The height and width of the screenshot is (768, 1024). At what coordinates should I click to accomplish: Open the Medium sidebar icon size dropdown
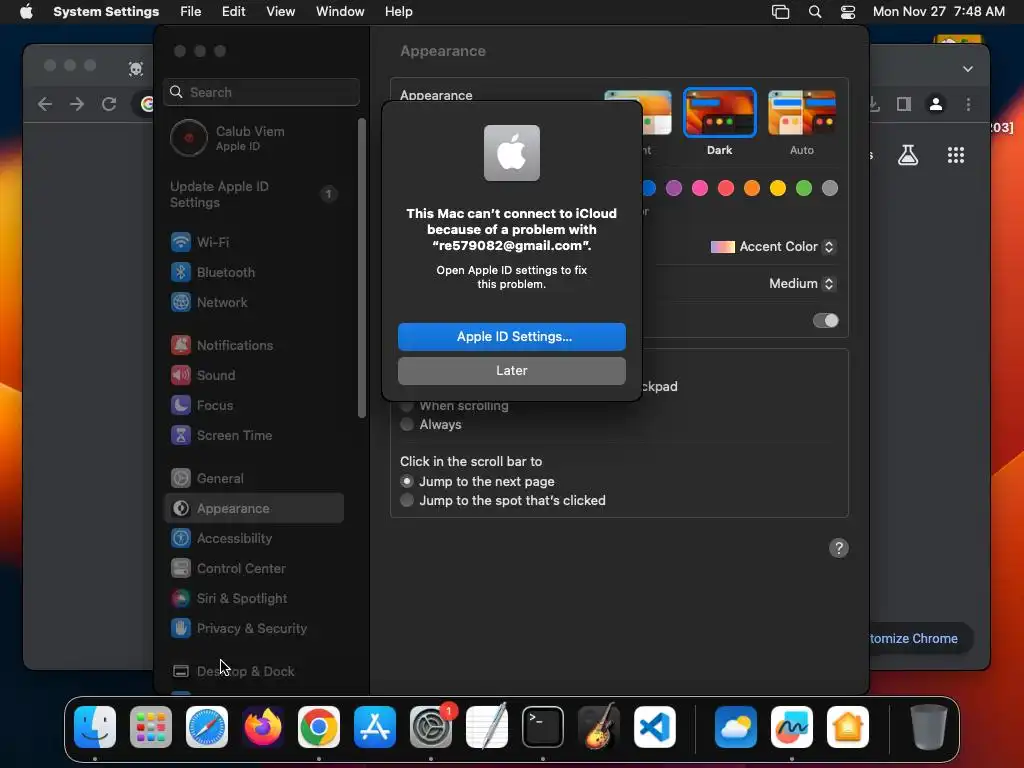[802, 283]
